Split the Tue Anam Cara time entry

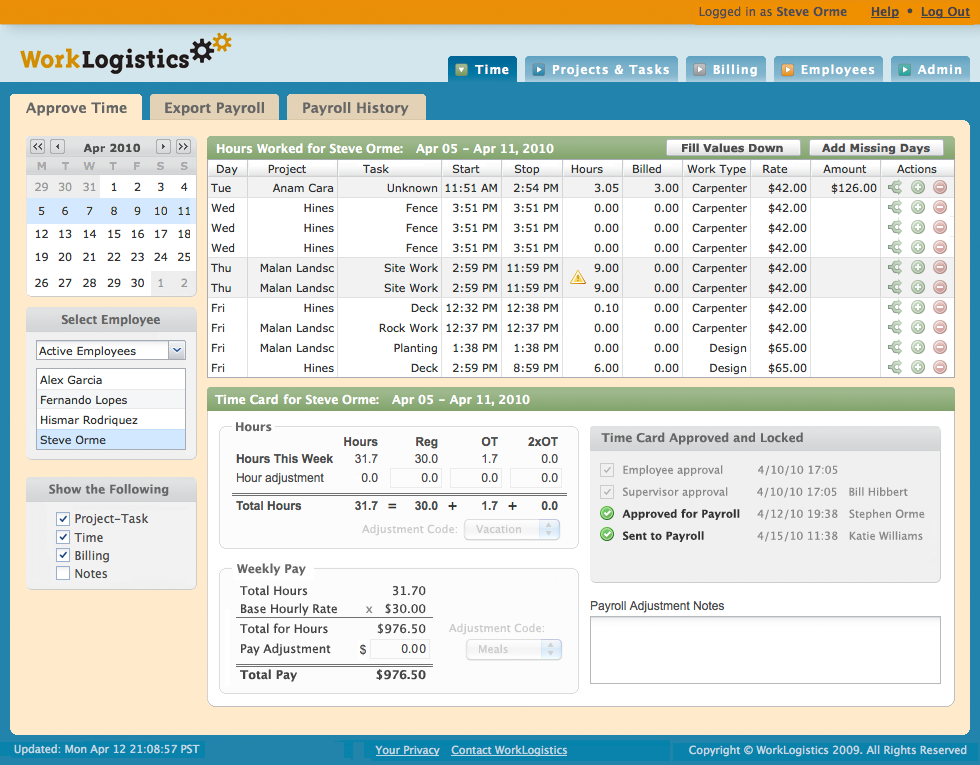click(x=894, y=187)
